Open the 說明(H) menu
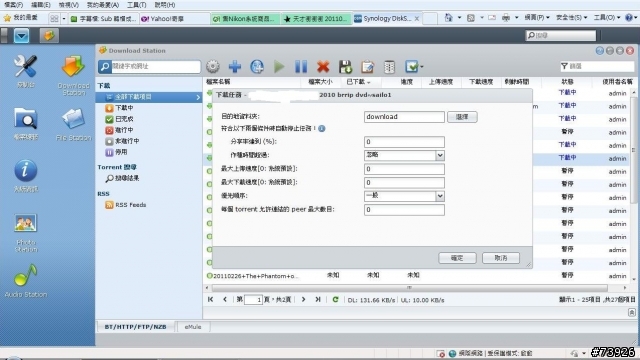Viewport: 640px width, 360px height. point(165,5)
